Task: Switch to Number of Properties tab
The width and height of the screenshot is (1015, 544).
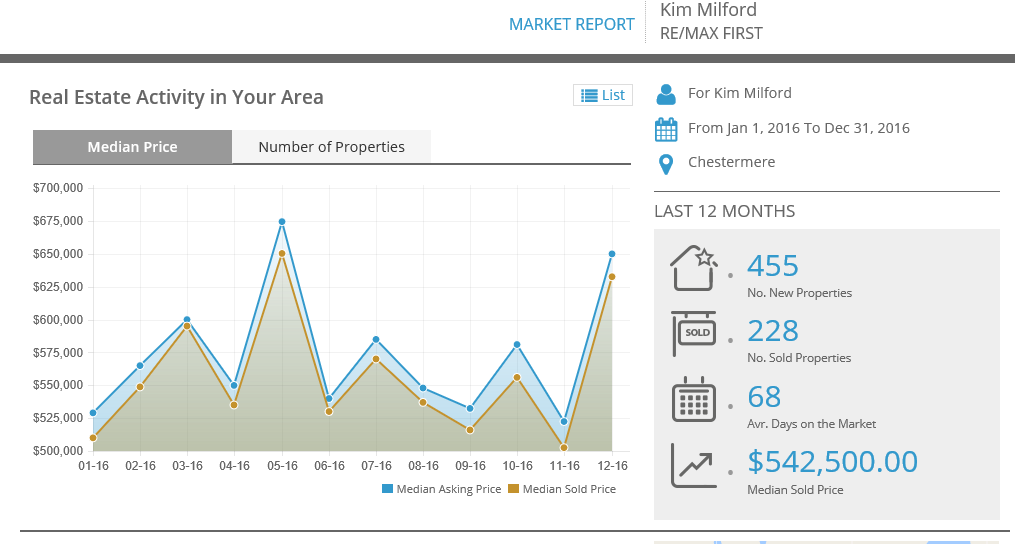Action: [x=331, y=147]
